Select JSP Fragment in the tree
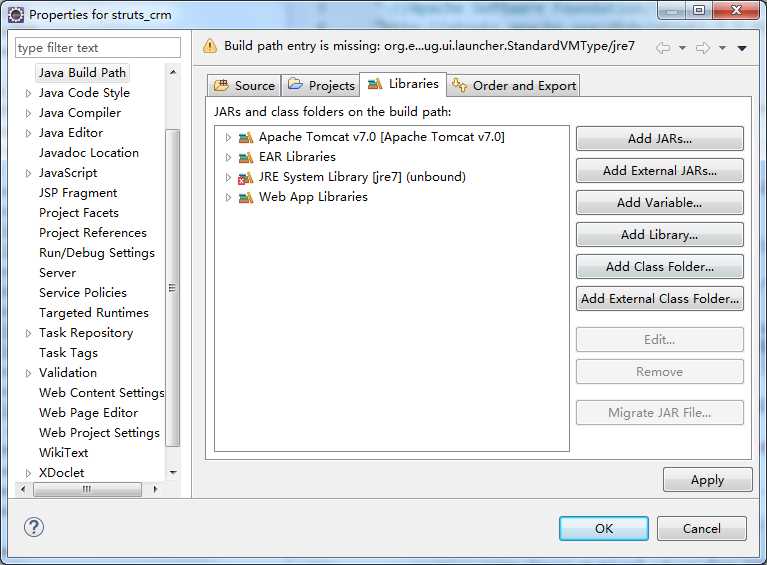Screen dimensions: 767x565 pos(78,193)
